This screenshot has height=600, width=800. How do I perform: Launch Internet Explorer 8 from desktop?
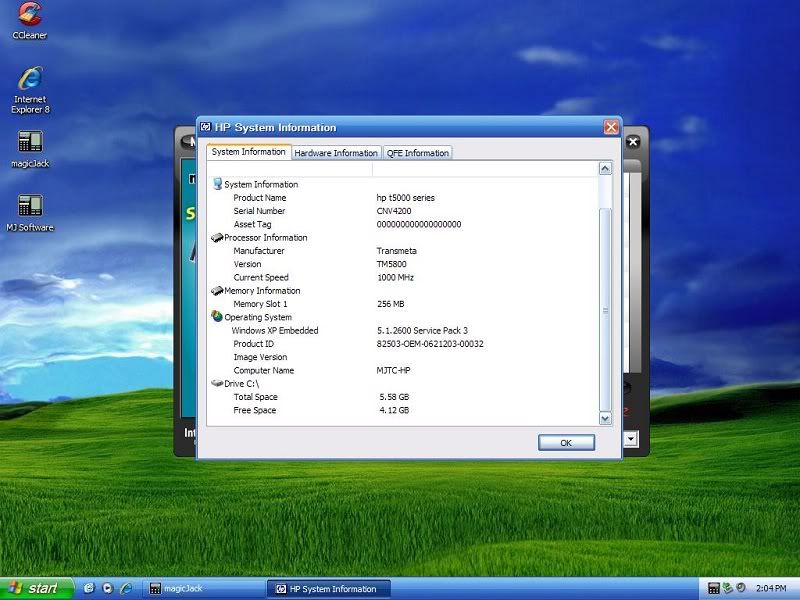tap(30, 79)
